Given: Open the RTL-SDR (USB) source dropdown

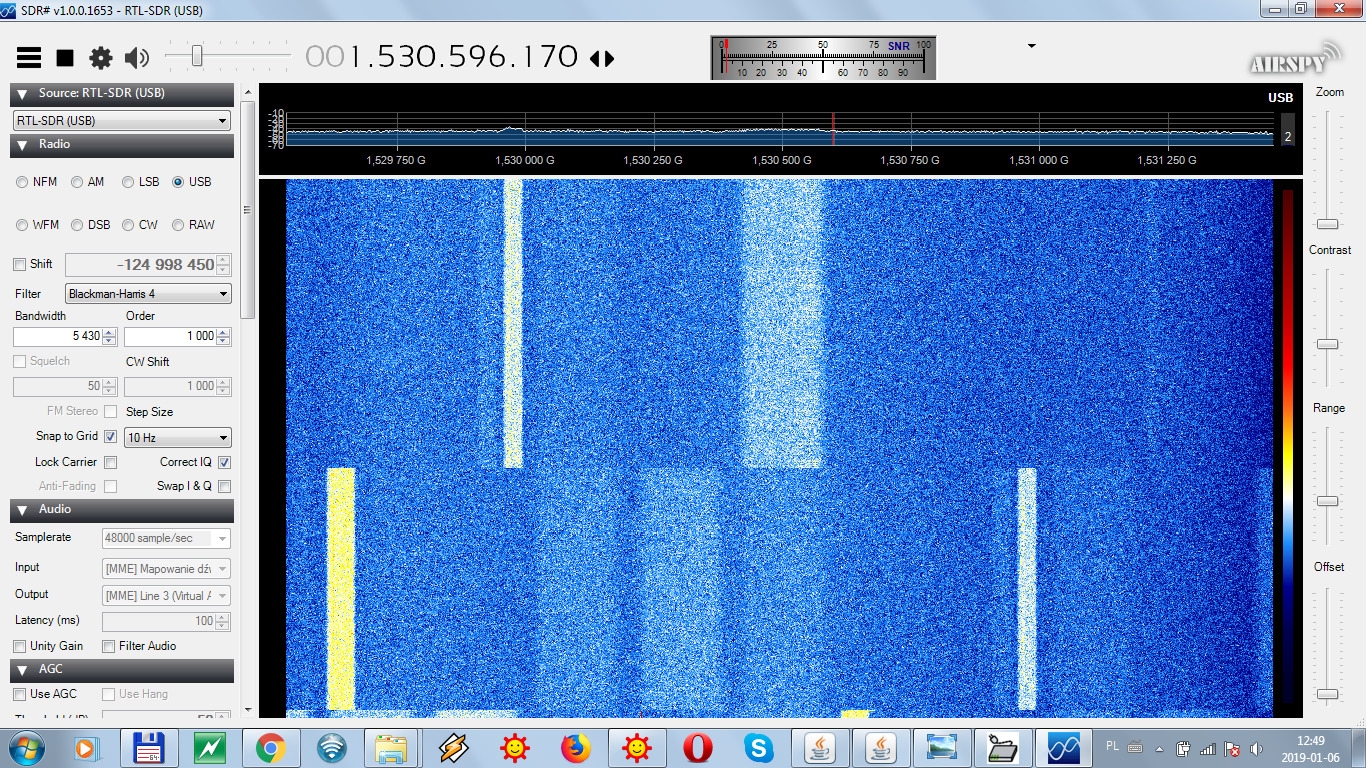Looking at the screenshot, I should click(x=122, y=121).
